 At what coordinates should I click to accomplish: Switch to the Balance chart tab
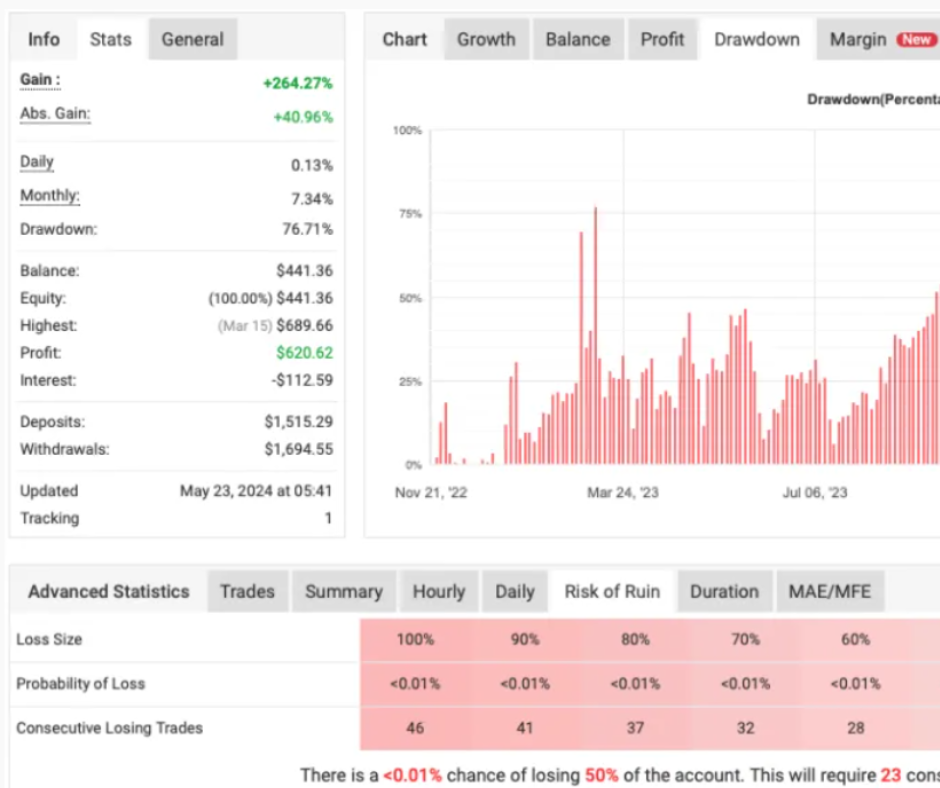pos(577,39)
